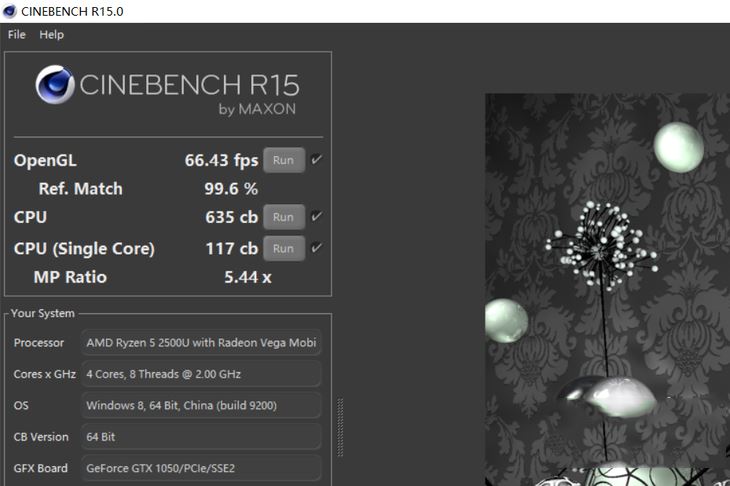The height and width of the screenshot is (486, 730).
Task: Click the rendered scene preview image
Action: tap(608, 290)
